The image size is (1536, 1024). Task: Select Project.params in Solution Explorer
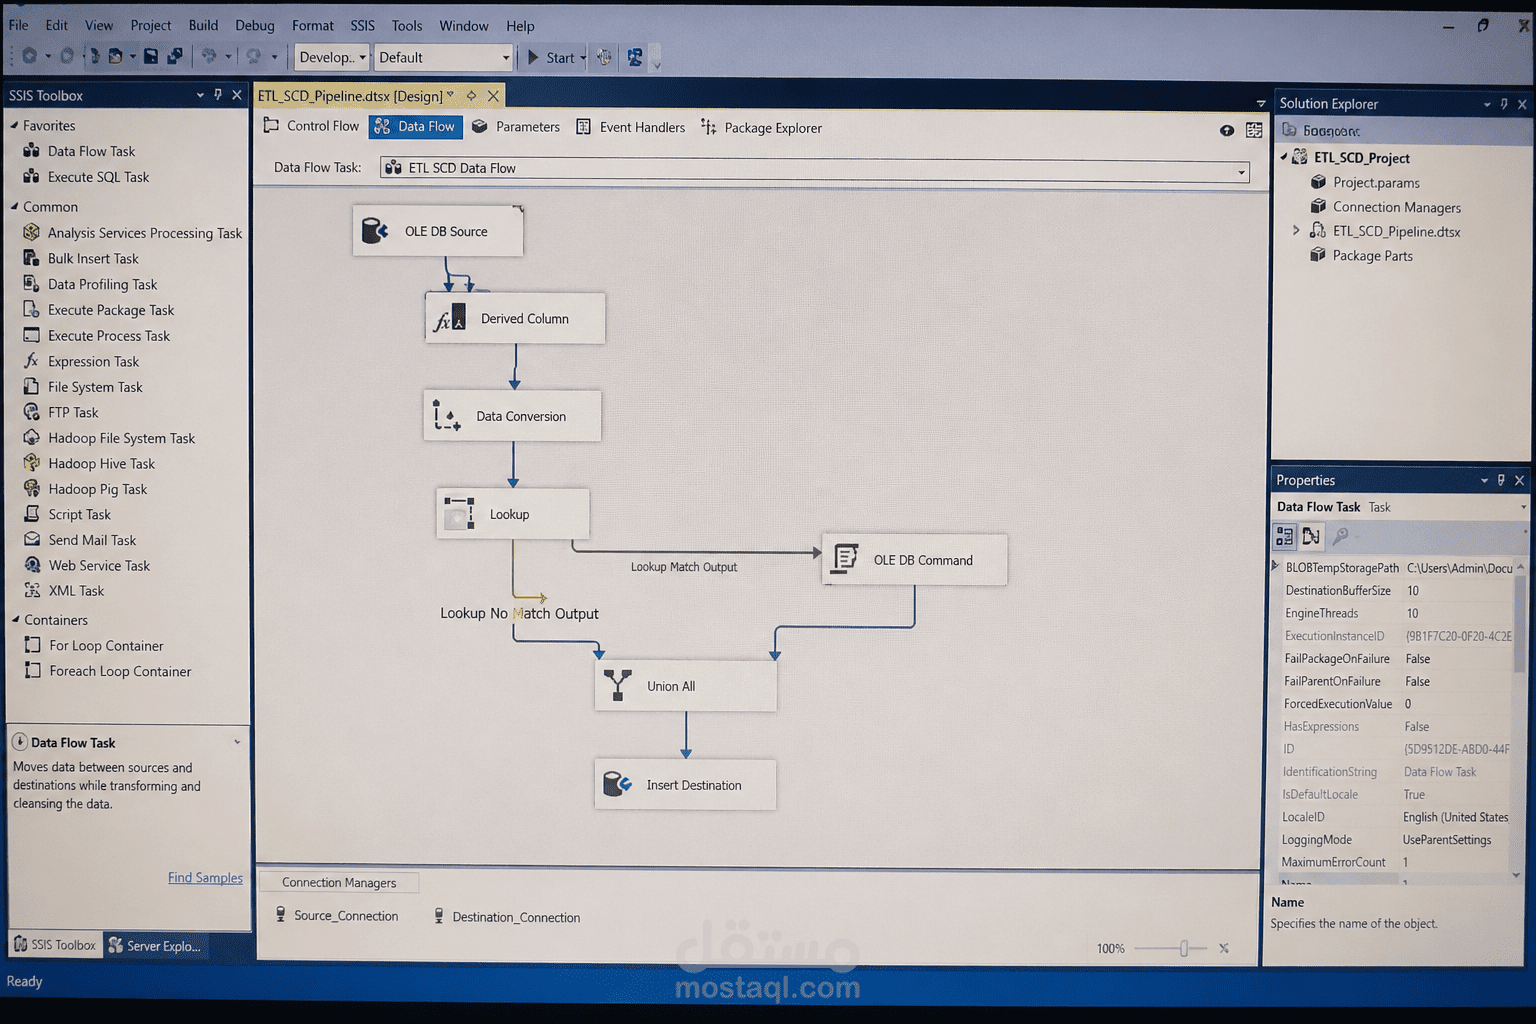(x=1376, y=182)
